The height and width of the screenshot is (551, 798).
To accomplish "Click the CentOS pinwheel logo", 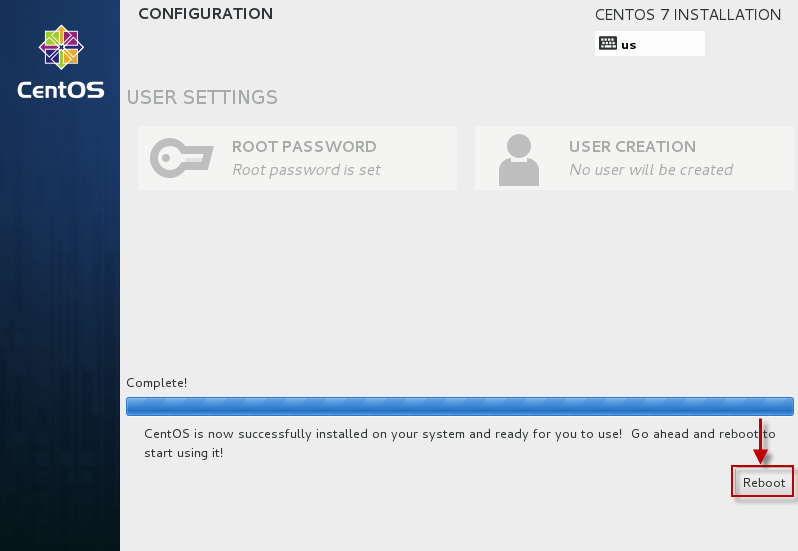I will [60, 49].
